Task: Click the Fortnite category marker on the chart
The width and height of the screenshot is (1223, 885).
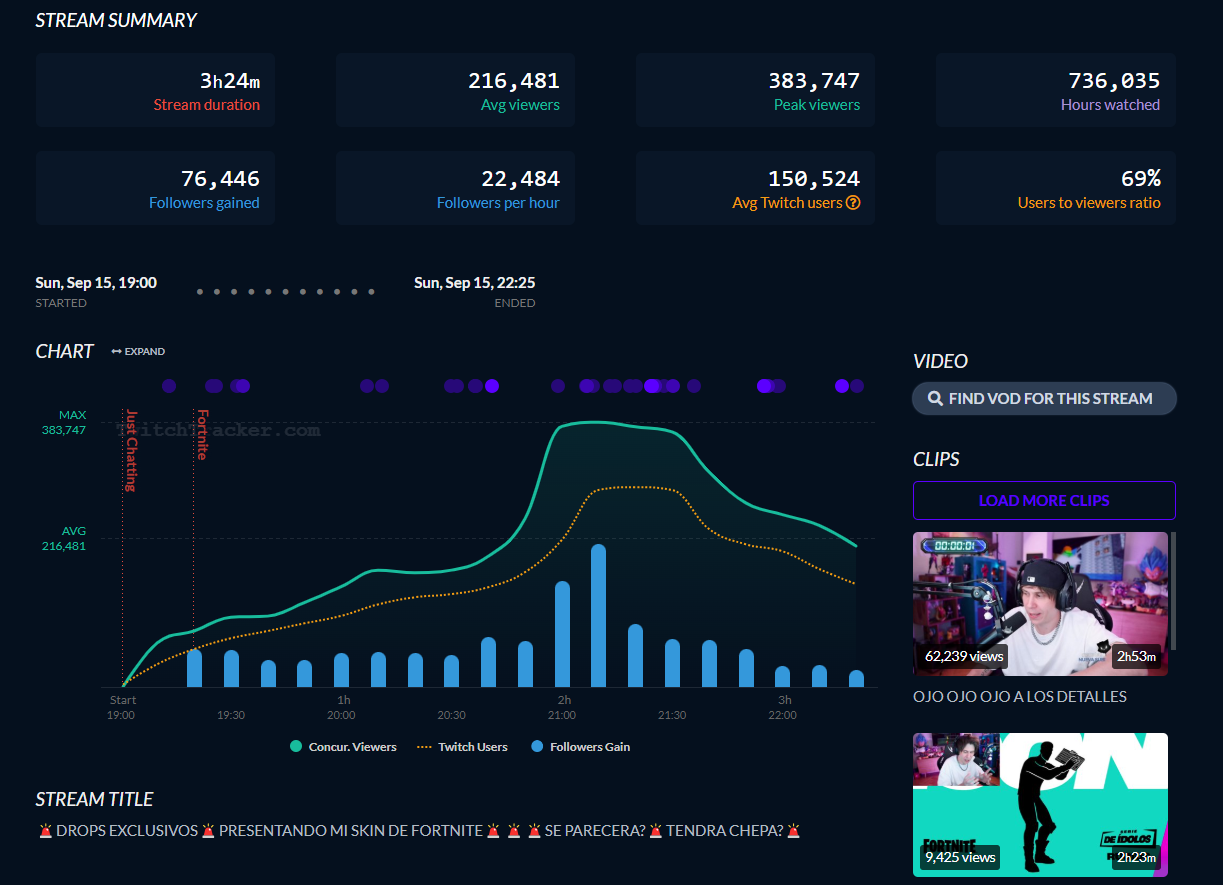Action: (202, 435)
